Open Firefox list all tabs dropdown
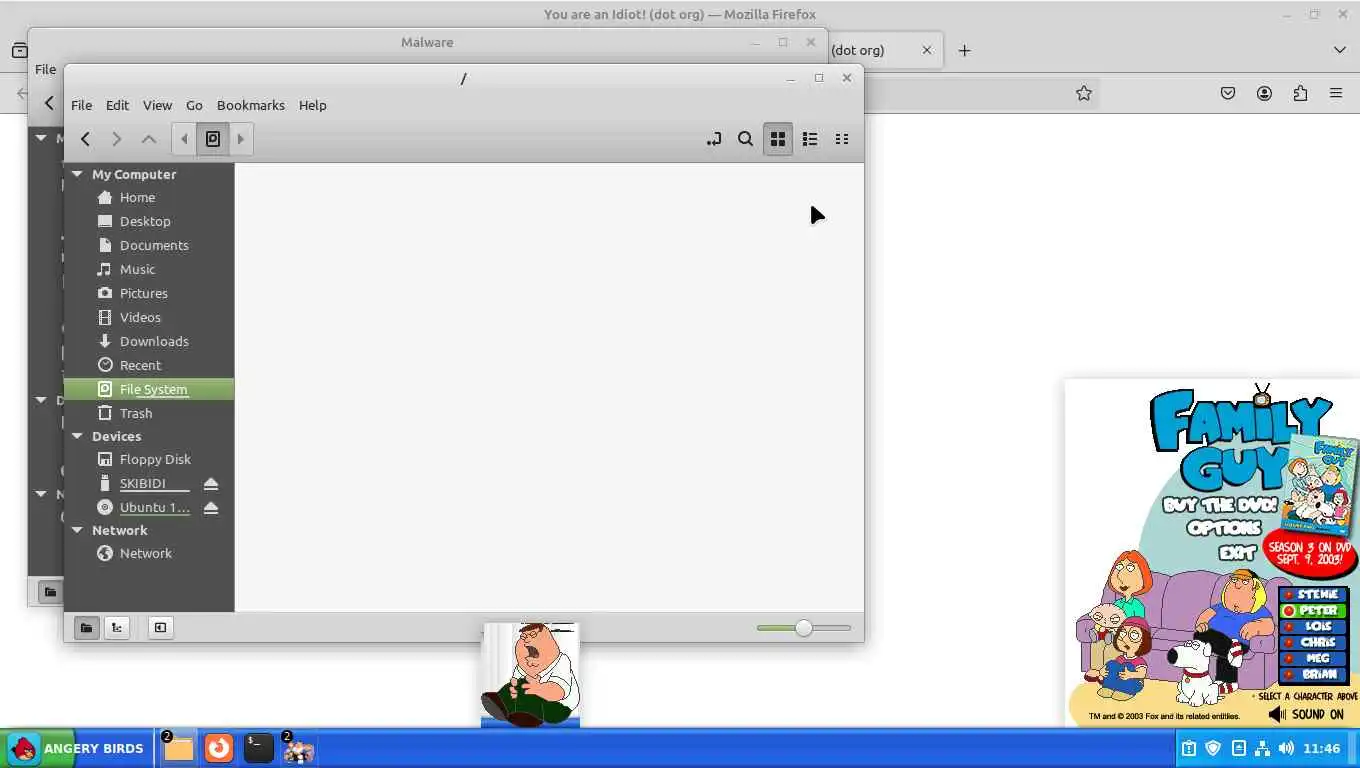The width and height of the screenshot is (1360, 768). click(x=1339, y=50)
